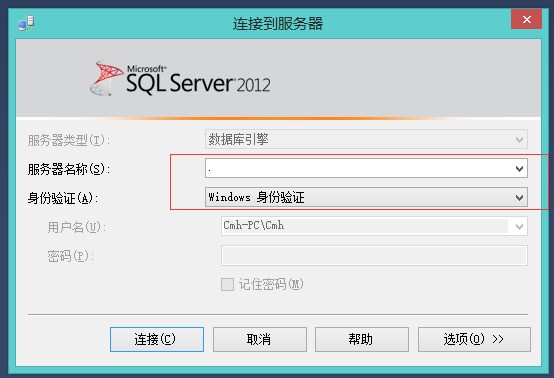Expand the 用户名 dropdown arrow
The image size is (554, 378).
click(519, 226)
